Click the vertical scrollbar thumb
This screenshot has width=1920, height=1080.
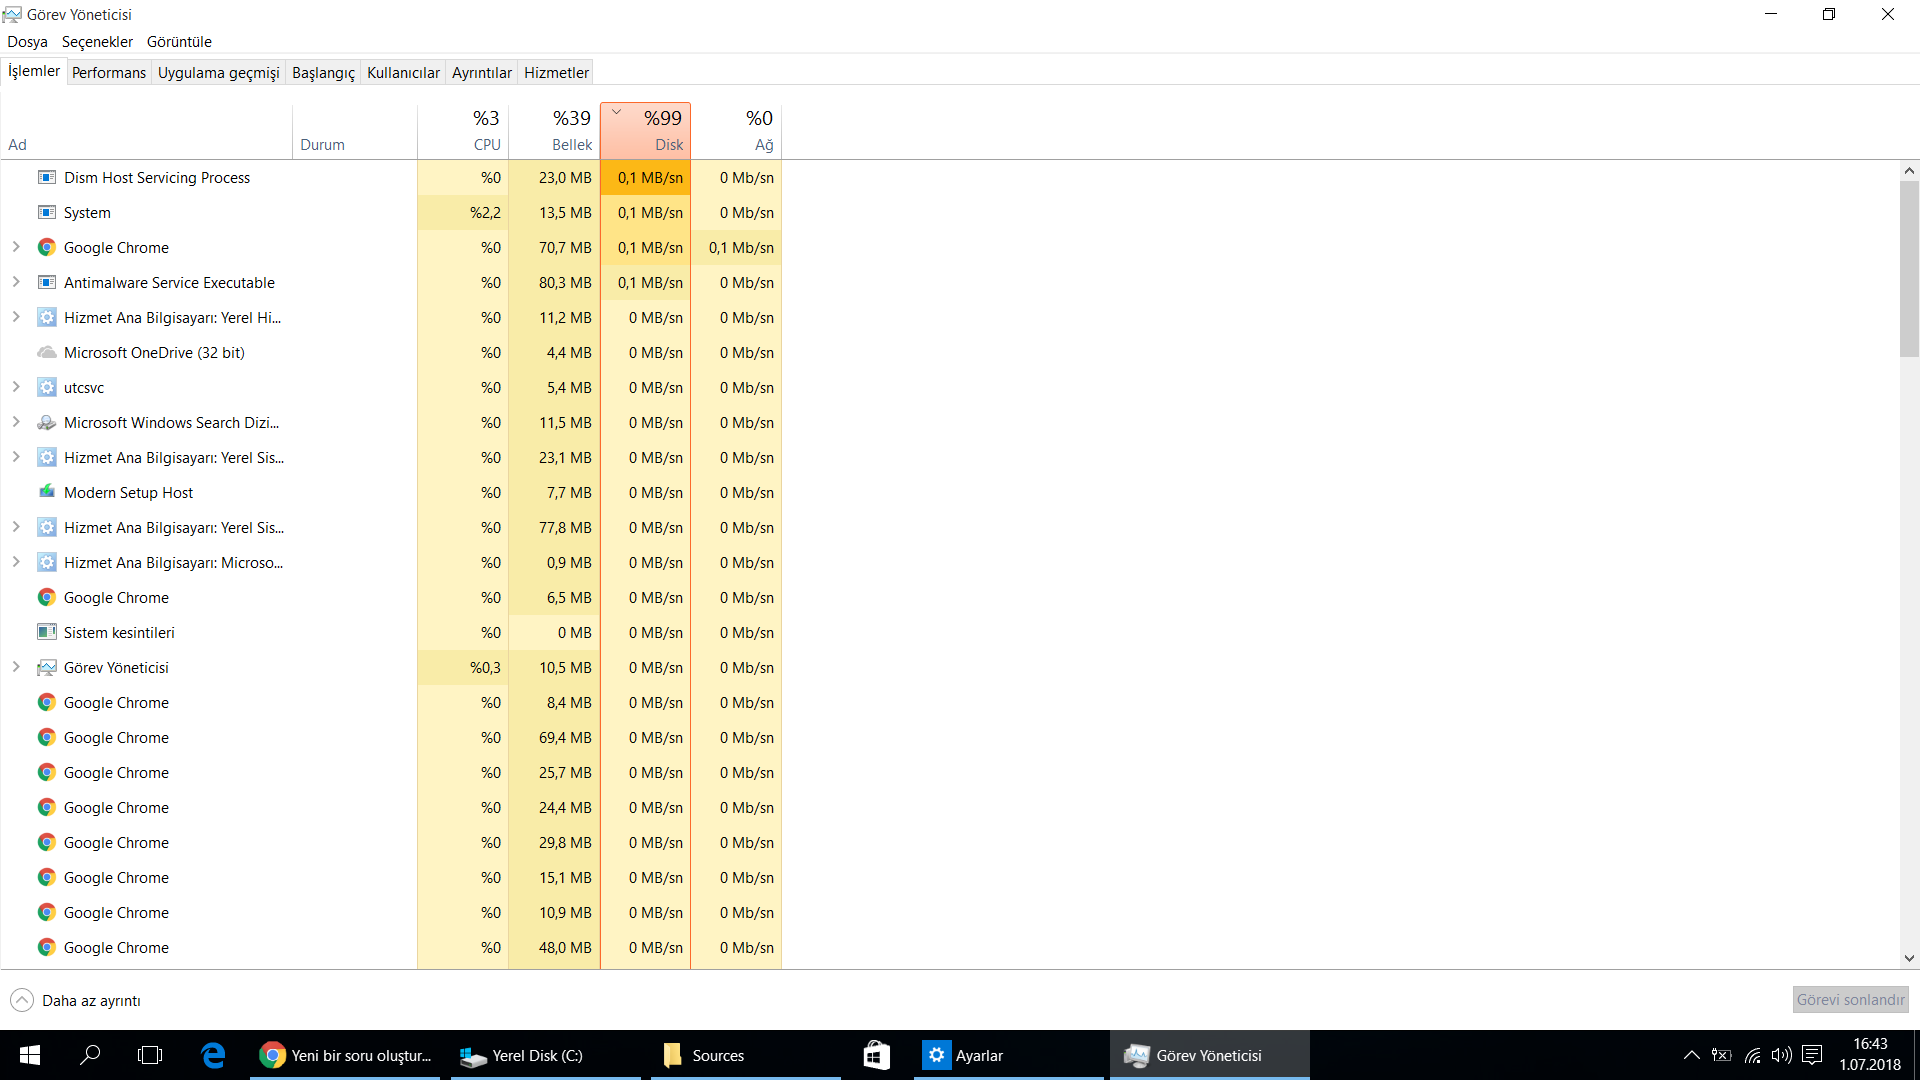1909,268
